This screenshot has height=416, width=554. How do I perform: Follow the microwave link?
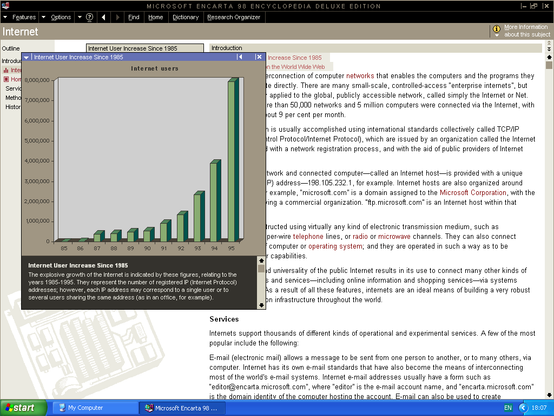pyautogui.click(x=394, y=236)
